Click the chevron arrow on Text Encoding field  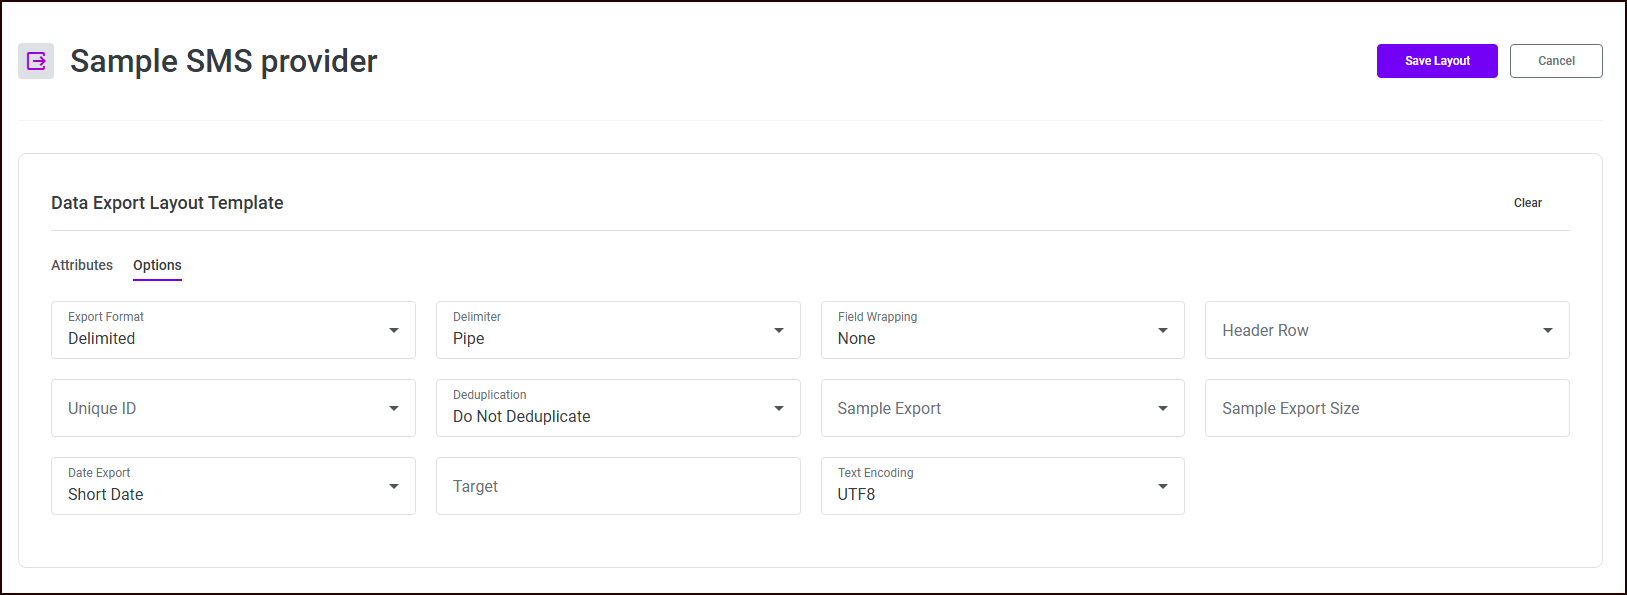point(1163,486)
